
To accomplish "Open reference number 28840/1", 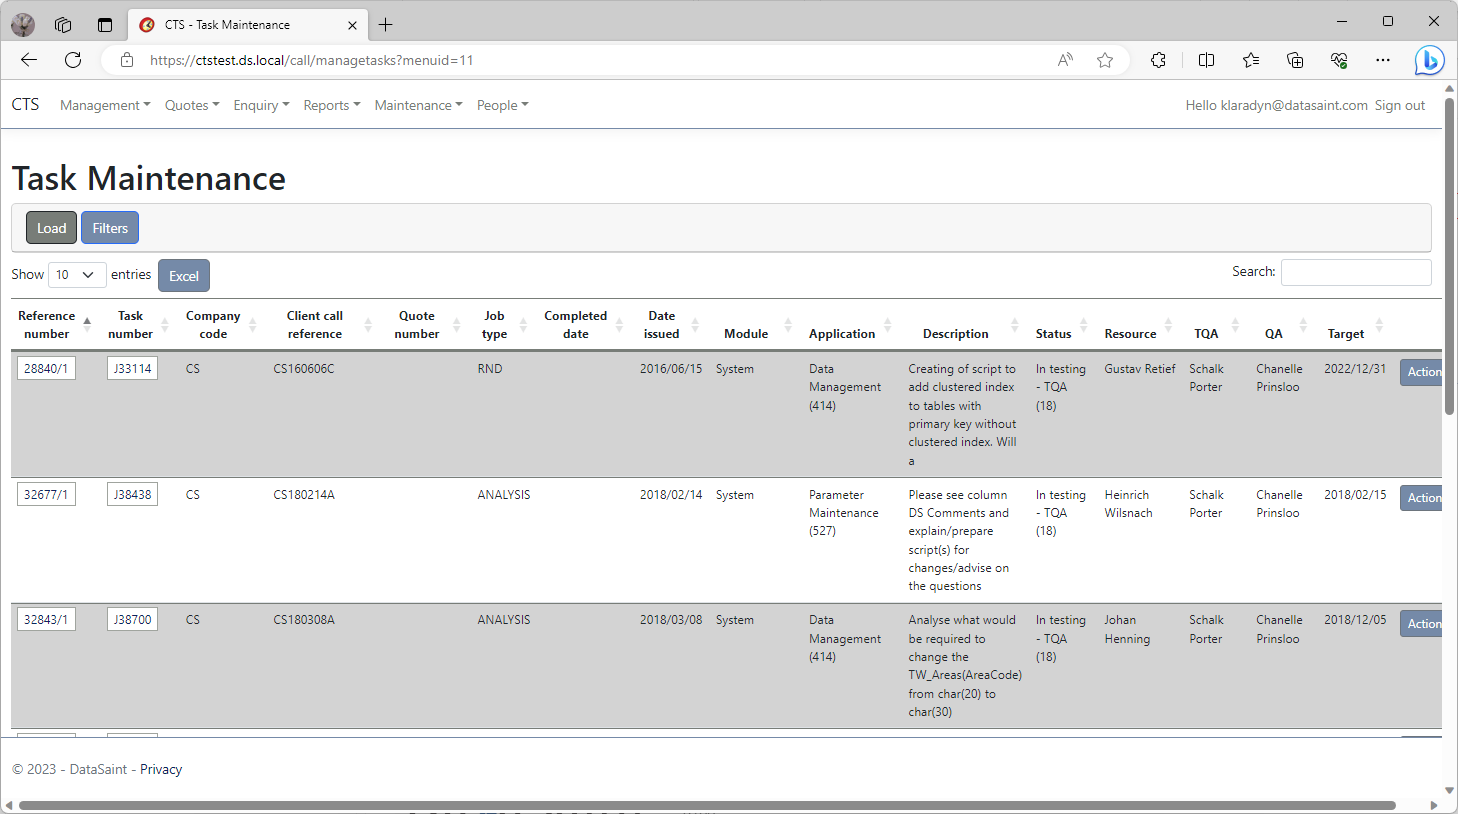I will [46, 369].
